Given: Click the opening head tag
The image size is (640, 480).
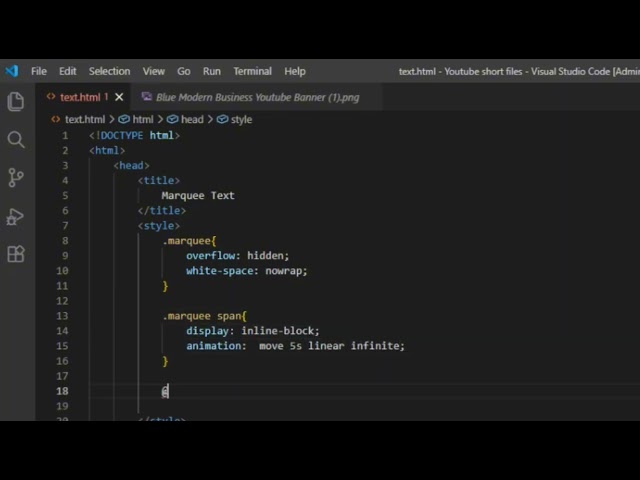Looking at the screenshot, I should (131, 166).
